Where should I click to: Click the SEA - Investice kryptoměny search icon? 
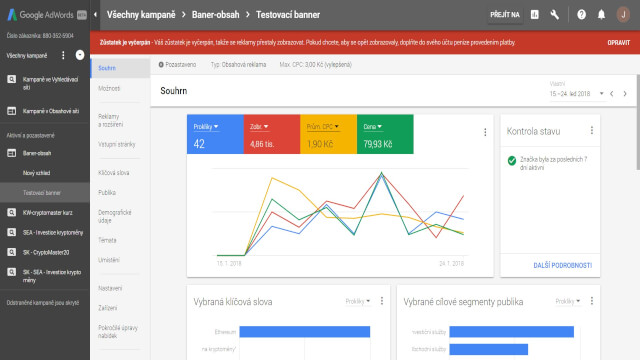(x=11, y=232)
